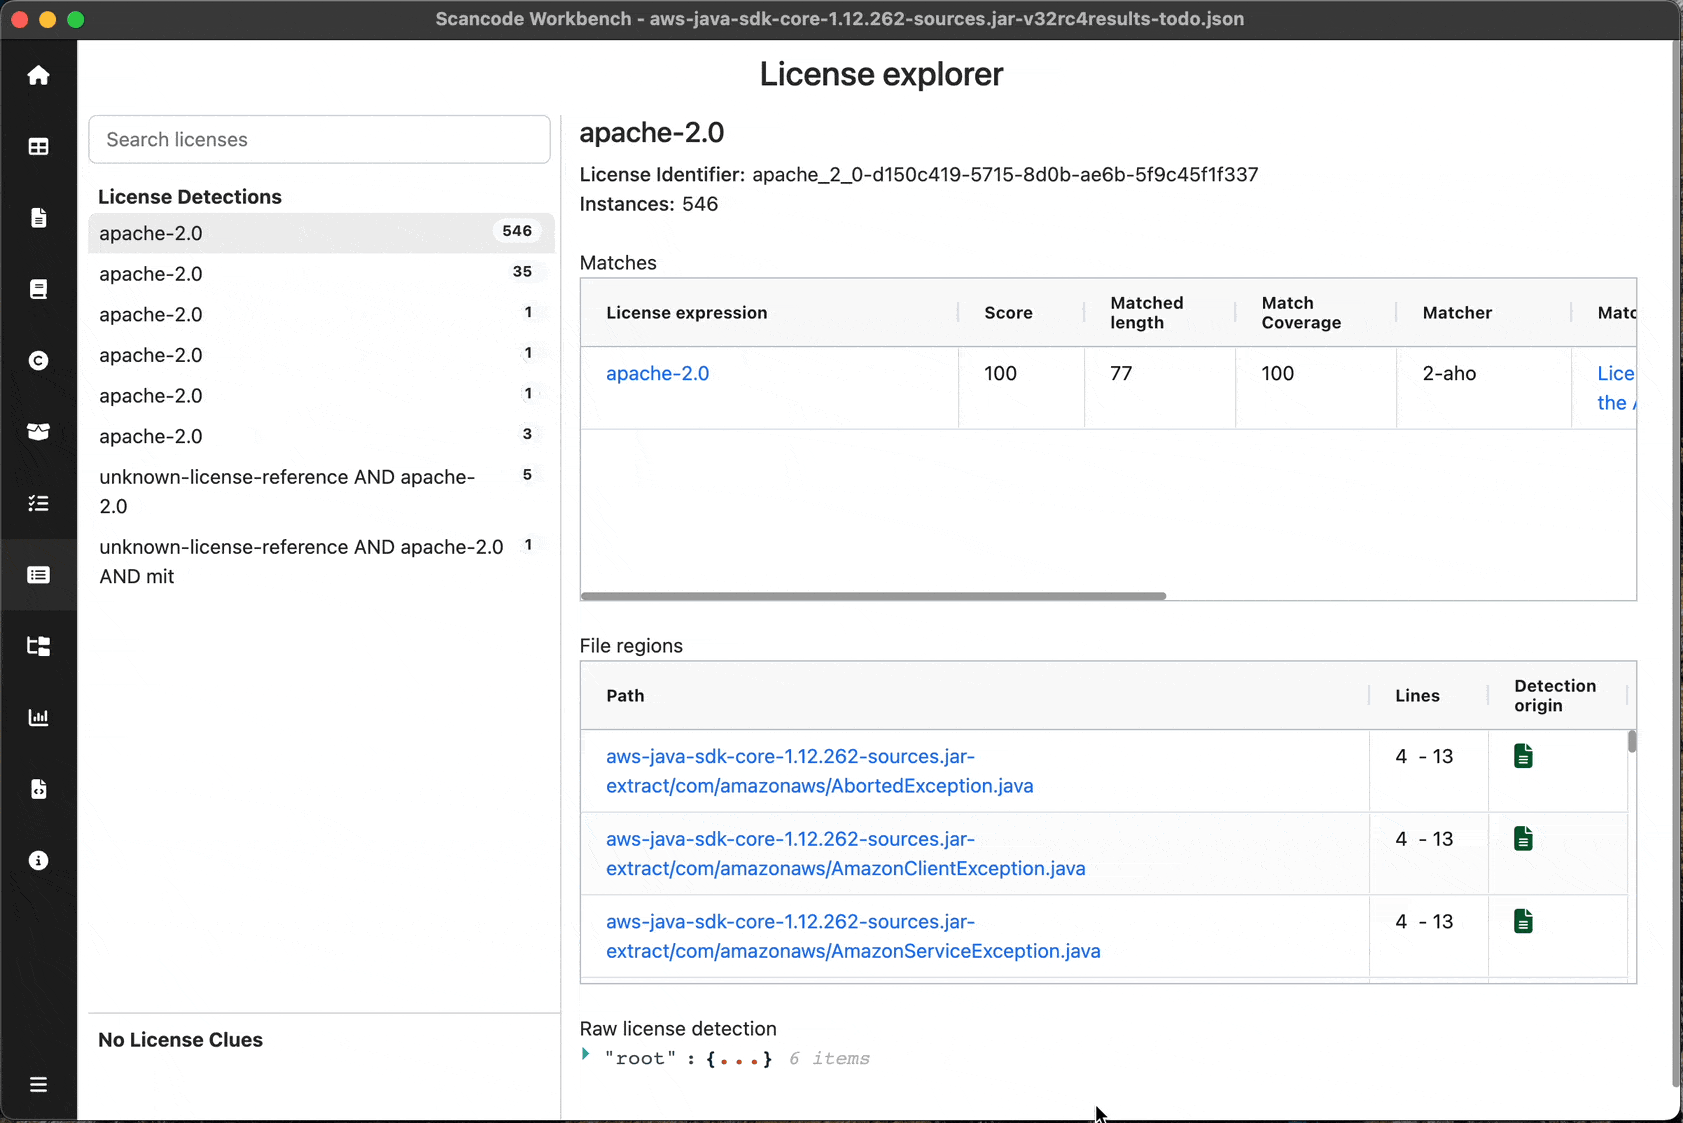Select the License explorer sidebar icon

point(38,575)
